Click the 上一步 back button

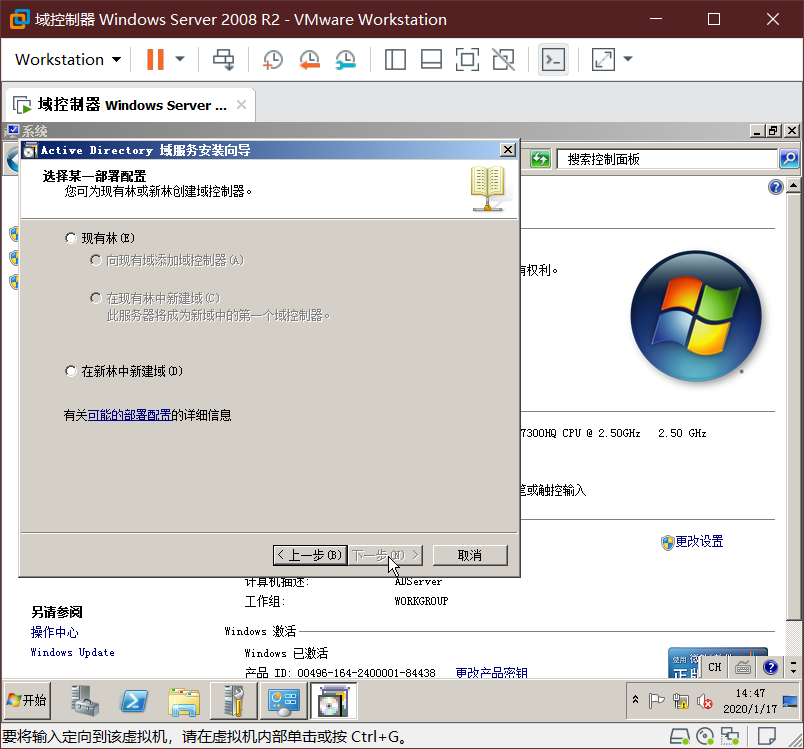tap(310, 555)
